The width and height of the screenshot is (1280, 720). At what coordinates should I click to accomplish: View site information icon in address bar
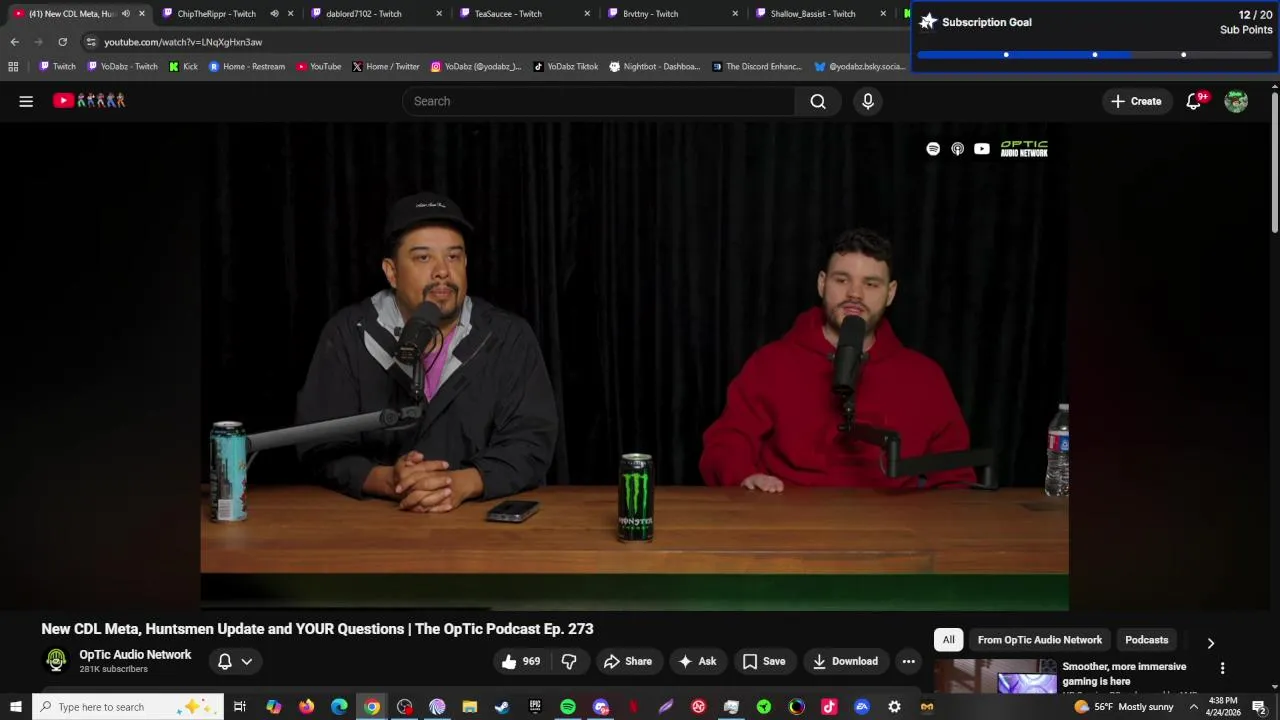click(91, 42)
